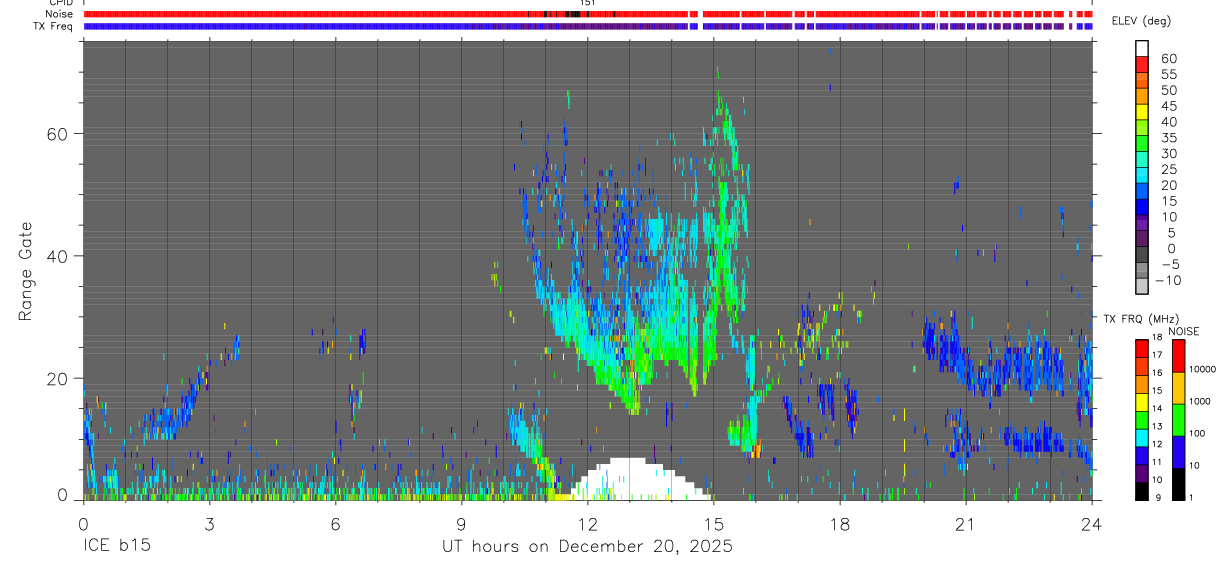Click the '25' label on ELEV colorbar
Image resolution: width=1228 pixels, height=567 pixels.
coord(1169,169)
